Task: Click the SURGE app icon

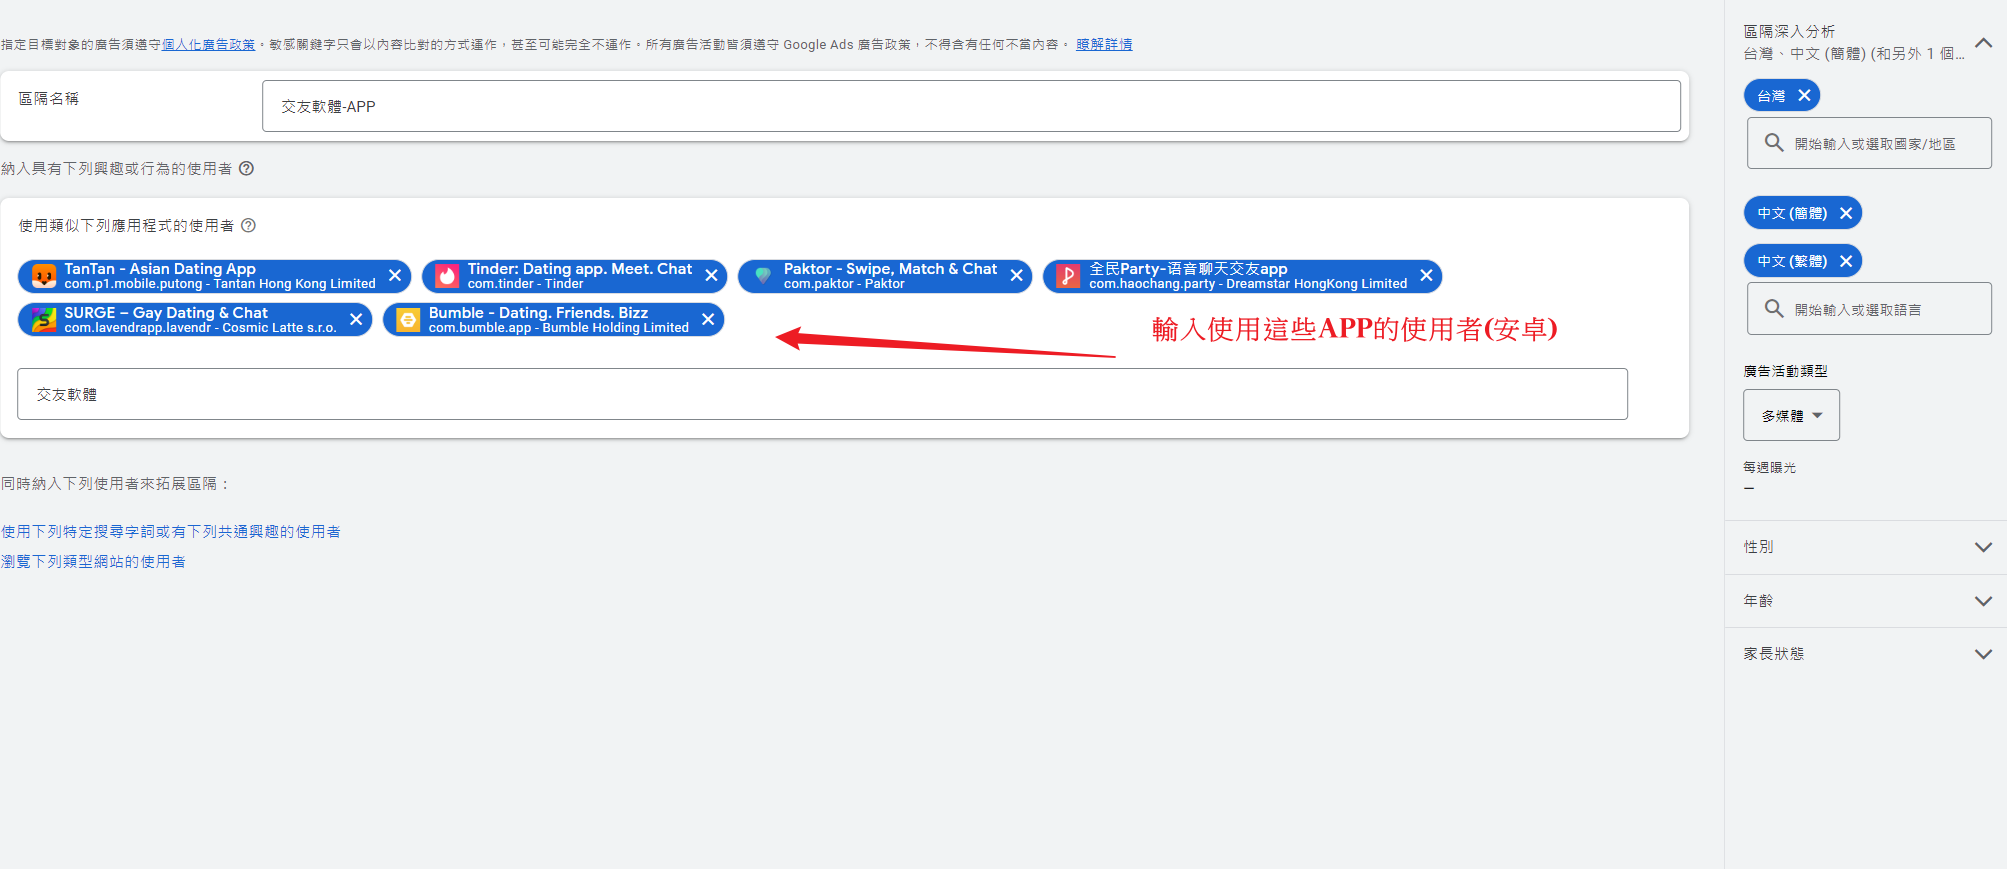Action: [44, 320]
